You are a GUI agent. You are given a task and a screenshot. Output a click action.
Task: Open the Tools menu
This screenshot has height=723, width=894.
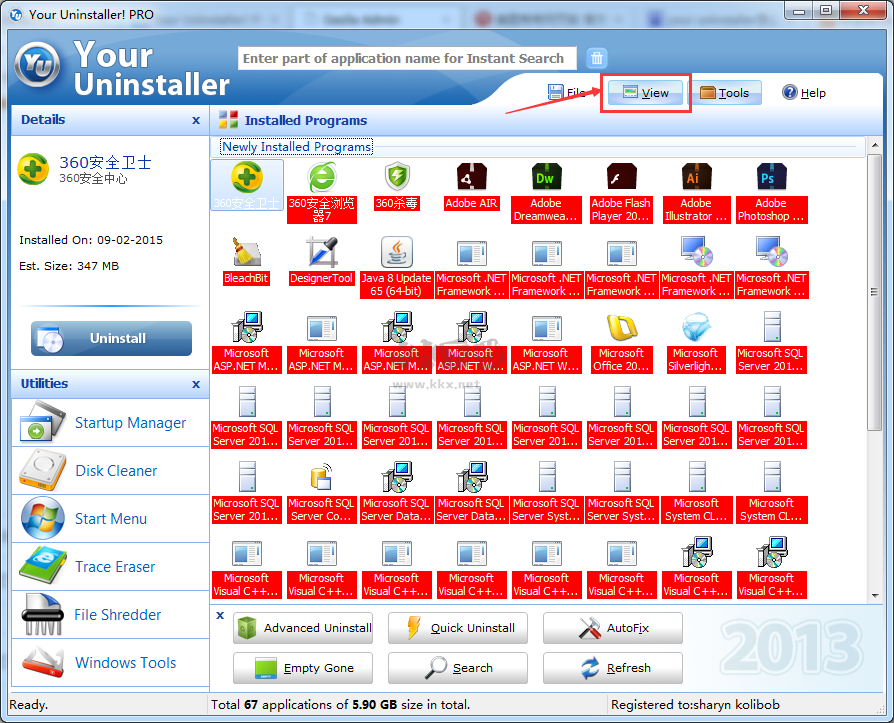point(726,92)
